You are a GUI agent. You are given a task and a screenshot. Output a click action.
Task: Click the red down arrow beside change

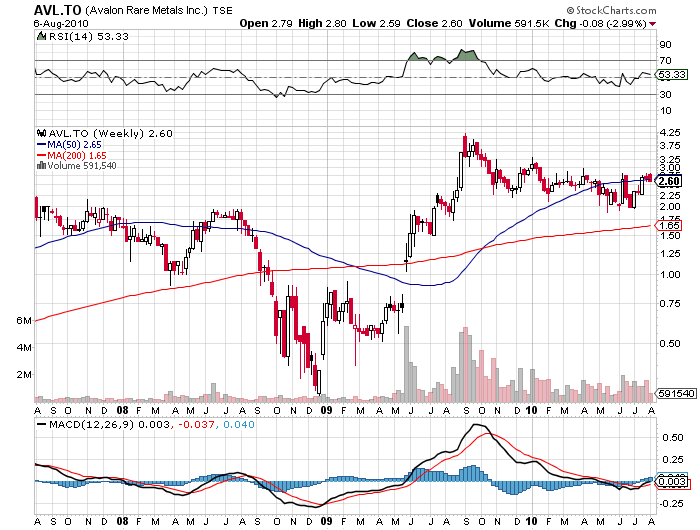tap(653, 24)
